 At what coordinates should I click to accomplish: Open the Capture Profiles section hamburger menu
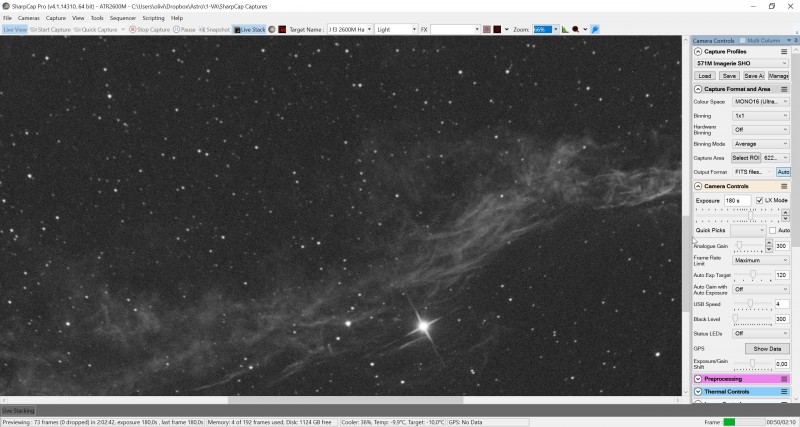784,52
